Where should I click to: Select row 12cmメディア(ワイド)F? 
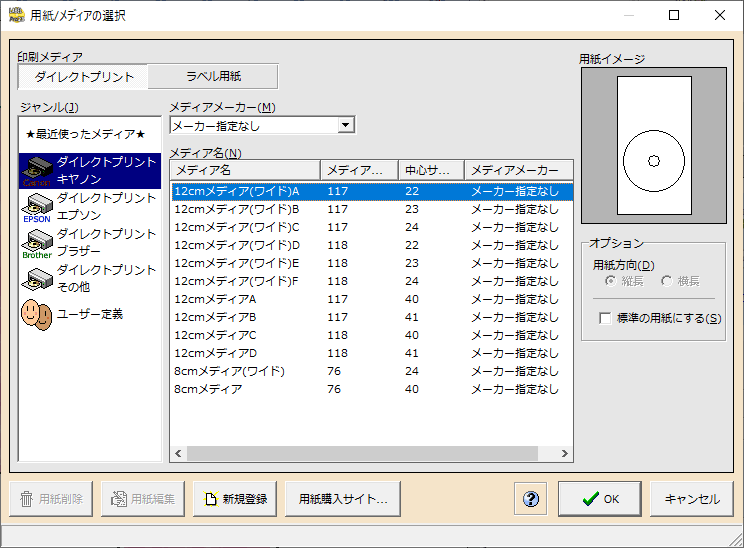click(x=372, y=281)
